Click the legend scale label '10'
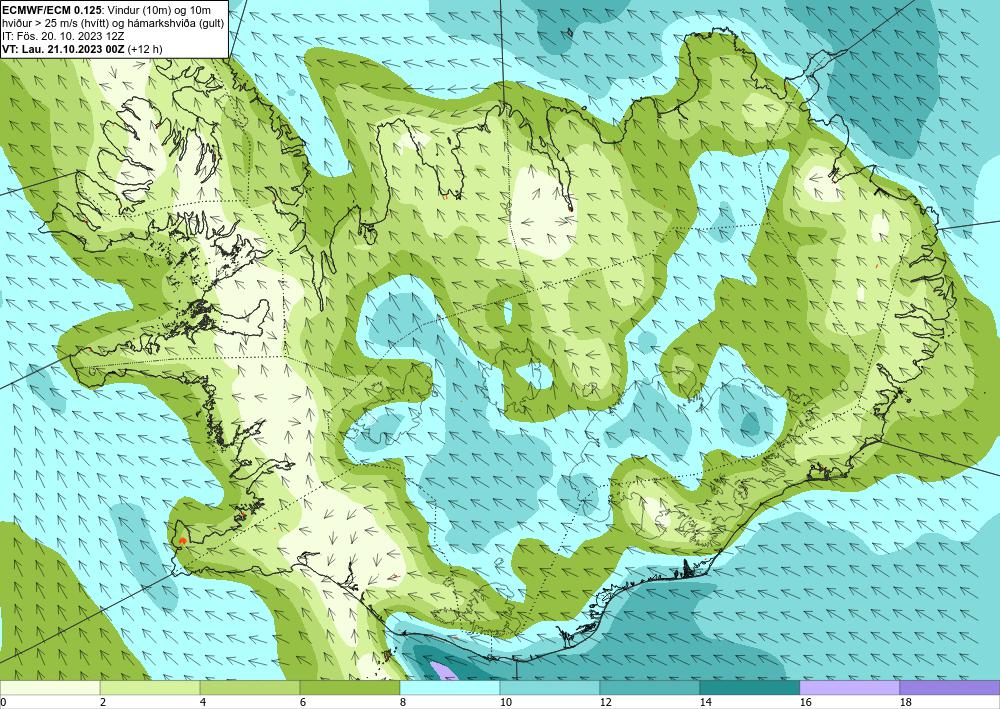The width and height of the screenshot is (1000, 709). [x=505, y=702]
